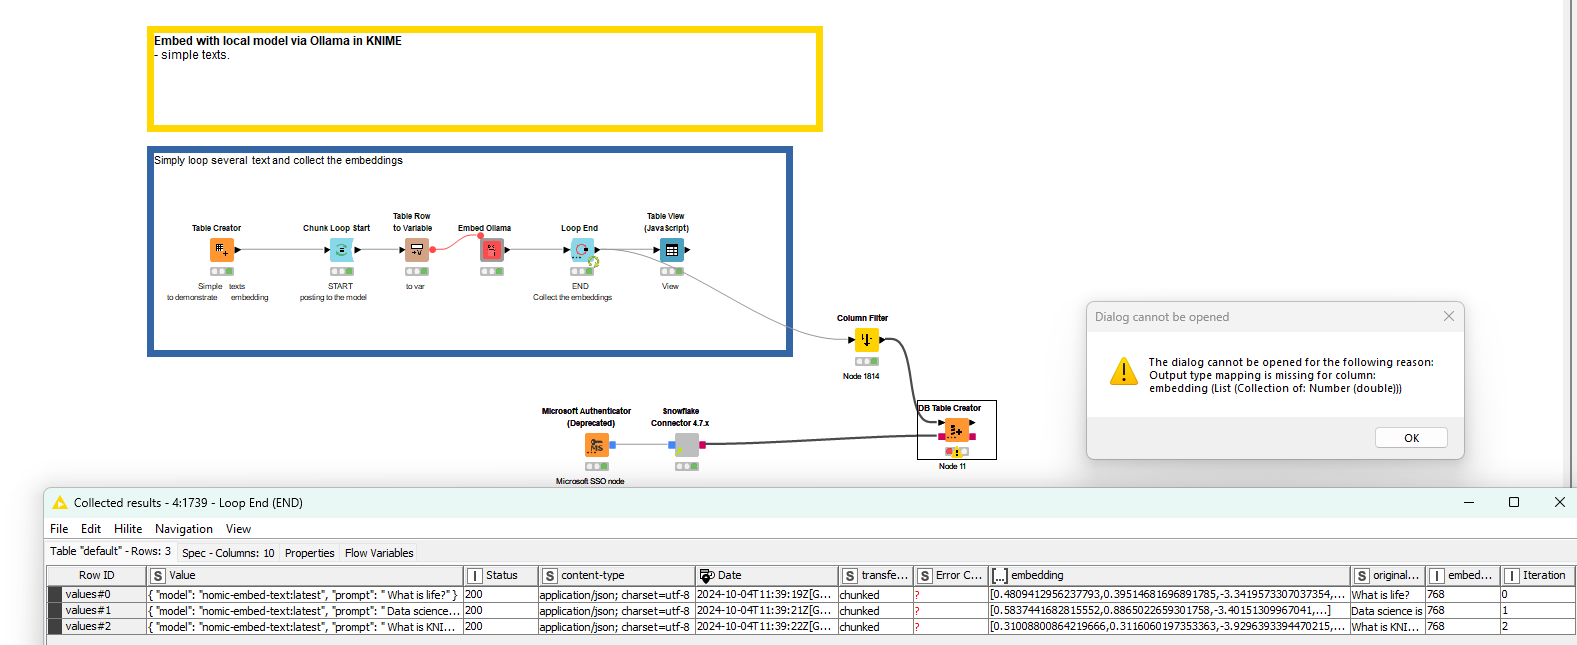Click the Embed Ollama node icon
The width and height of the screenshot is (1577, 645).
pyautogui.click(x=491, y=249)
